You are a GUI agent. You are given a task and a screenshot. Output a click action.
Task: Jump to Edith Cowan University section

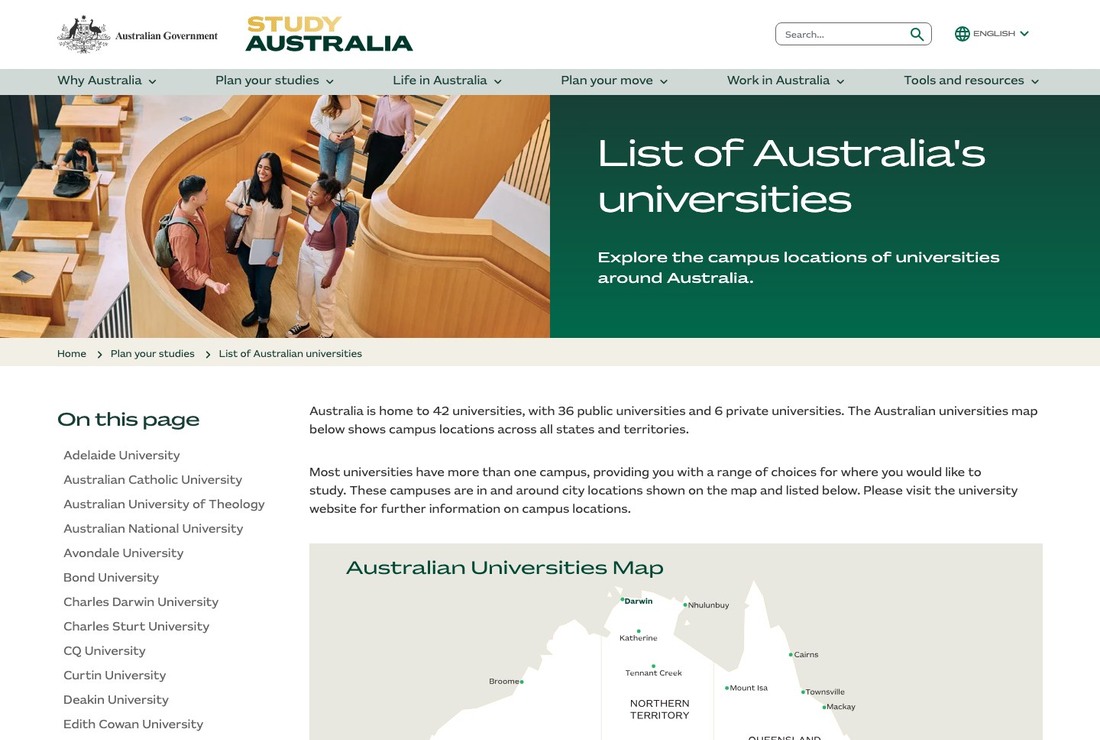133,725
